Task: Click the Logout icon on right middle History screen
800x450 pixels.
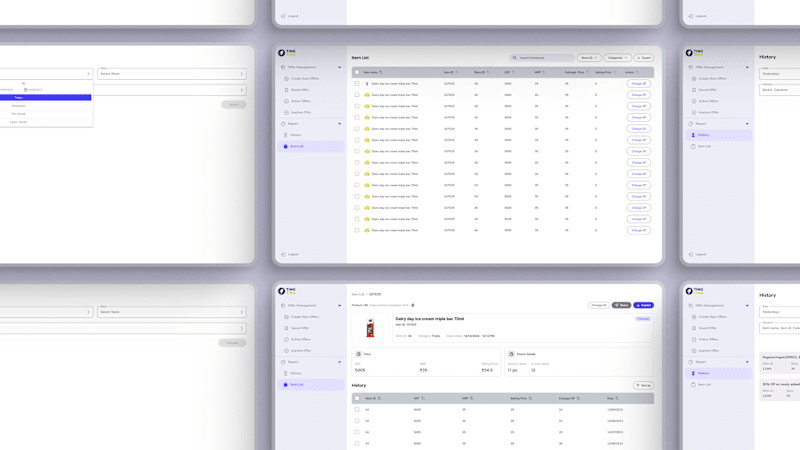Action: [691, 254]
